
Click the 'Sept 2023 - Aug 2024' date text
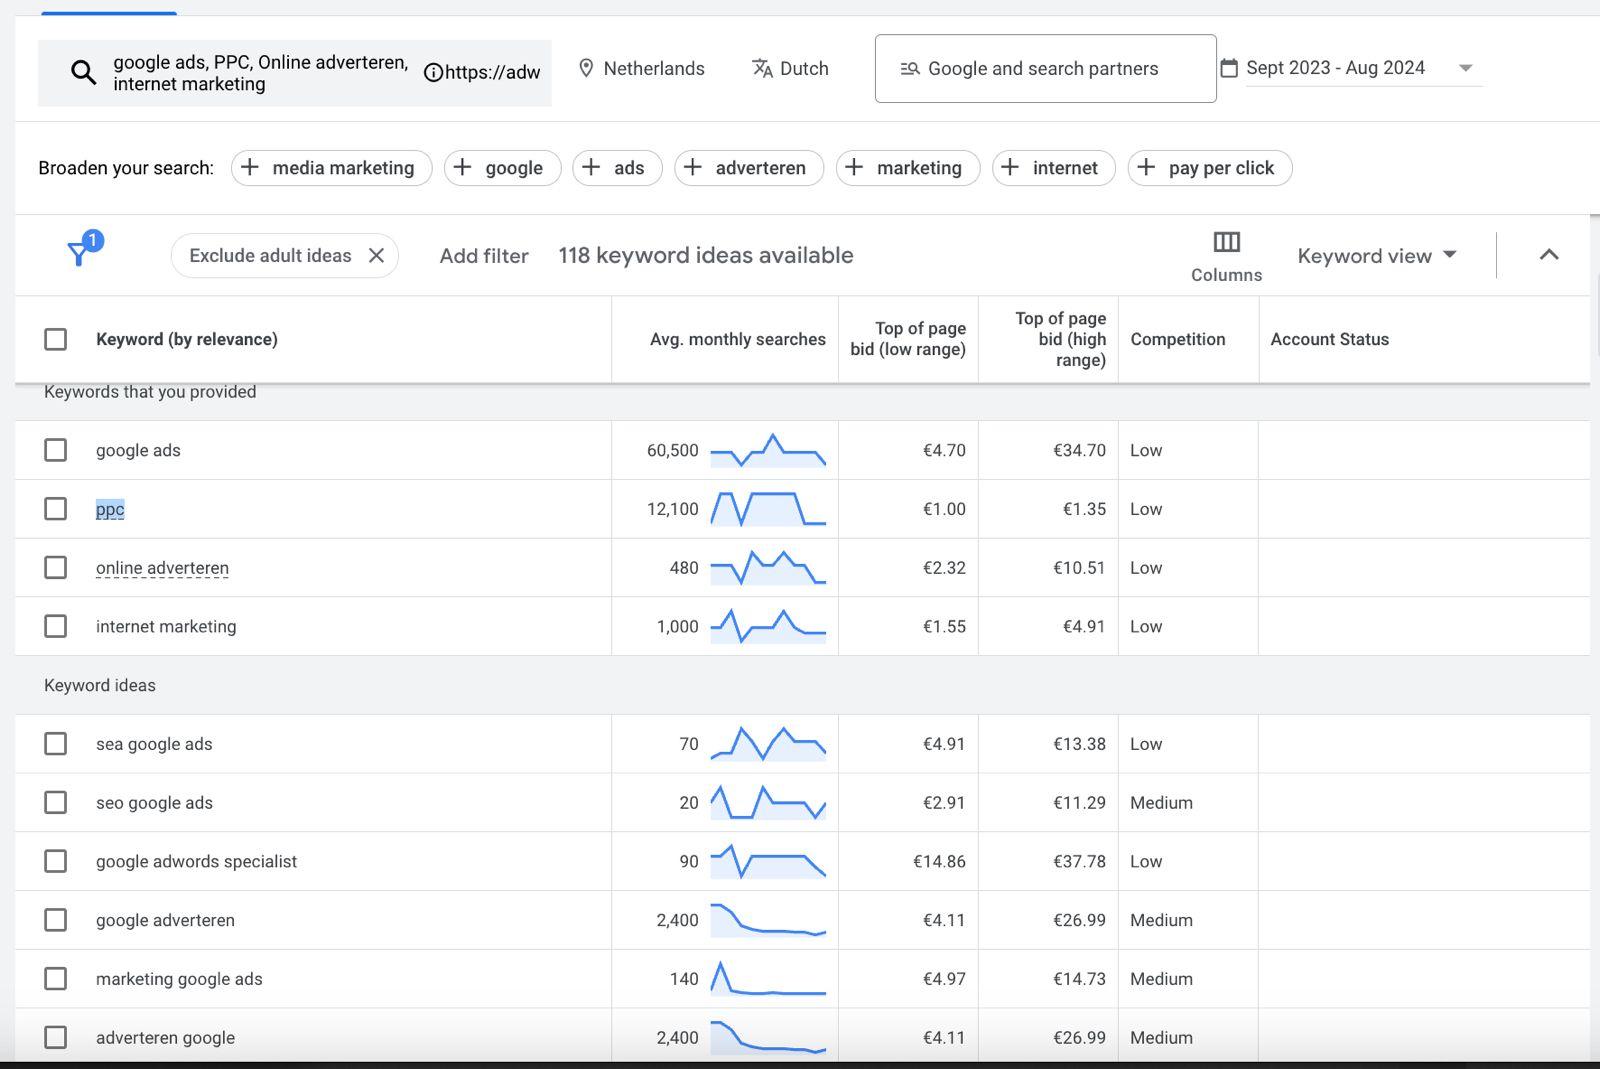click(1335, 68)
